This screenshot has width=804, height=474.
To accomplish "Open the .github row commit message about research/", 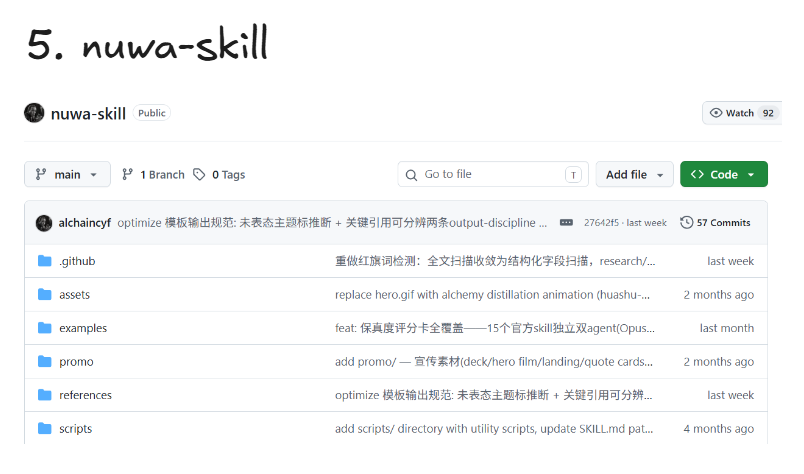I will (x=495, y=261).
